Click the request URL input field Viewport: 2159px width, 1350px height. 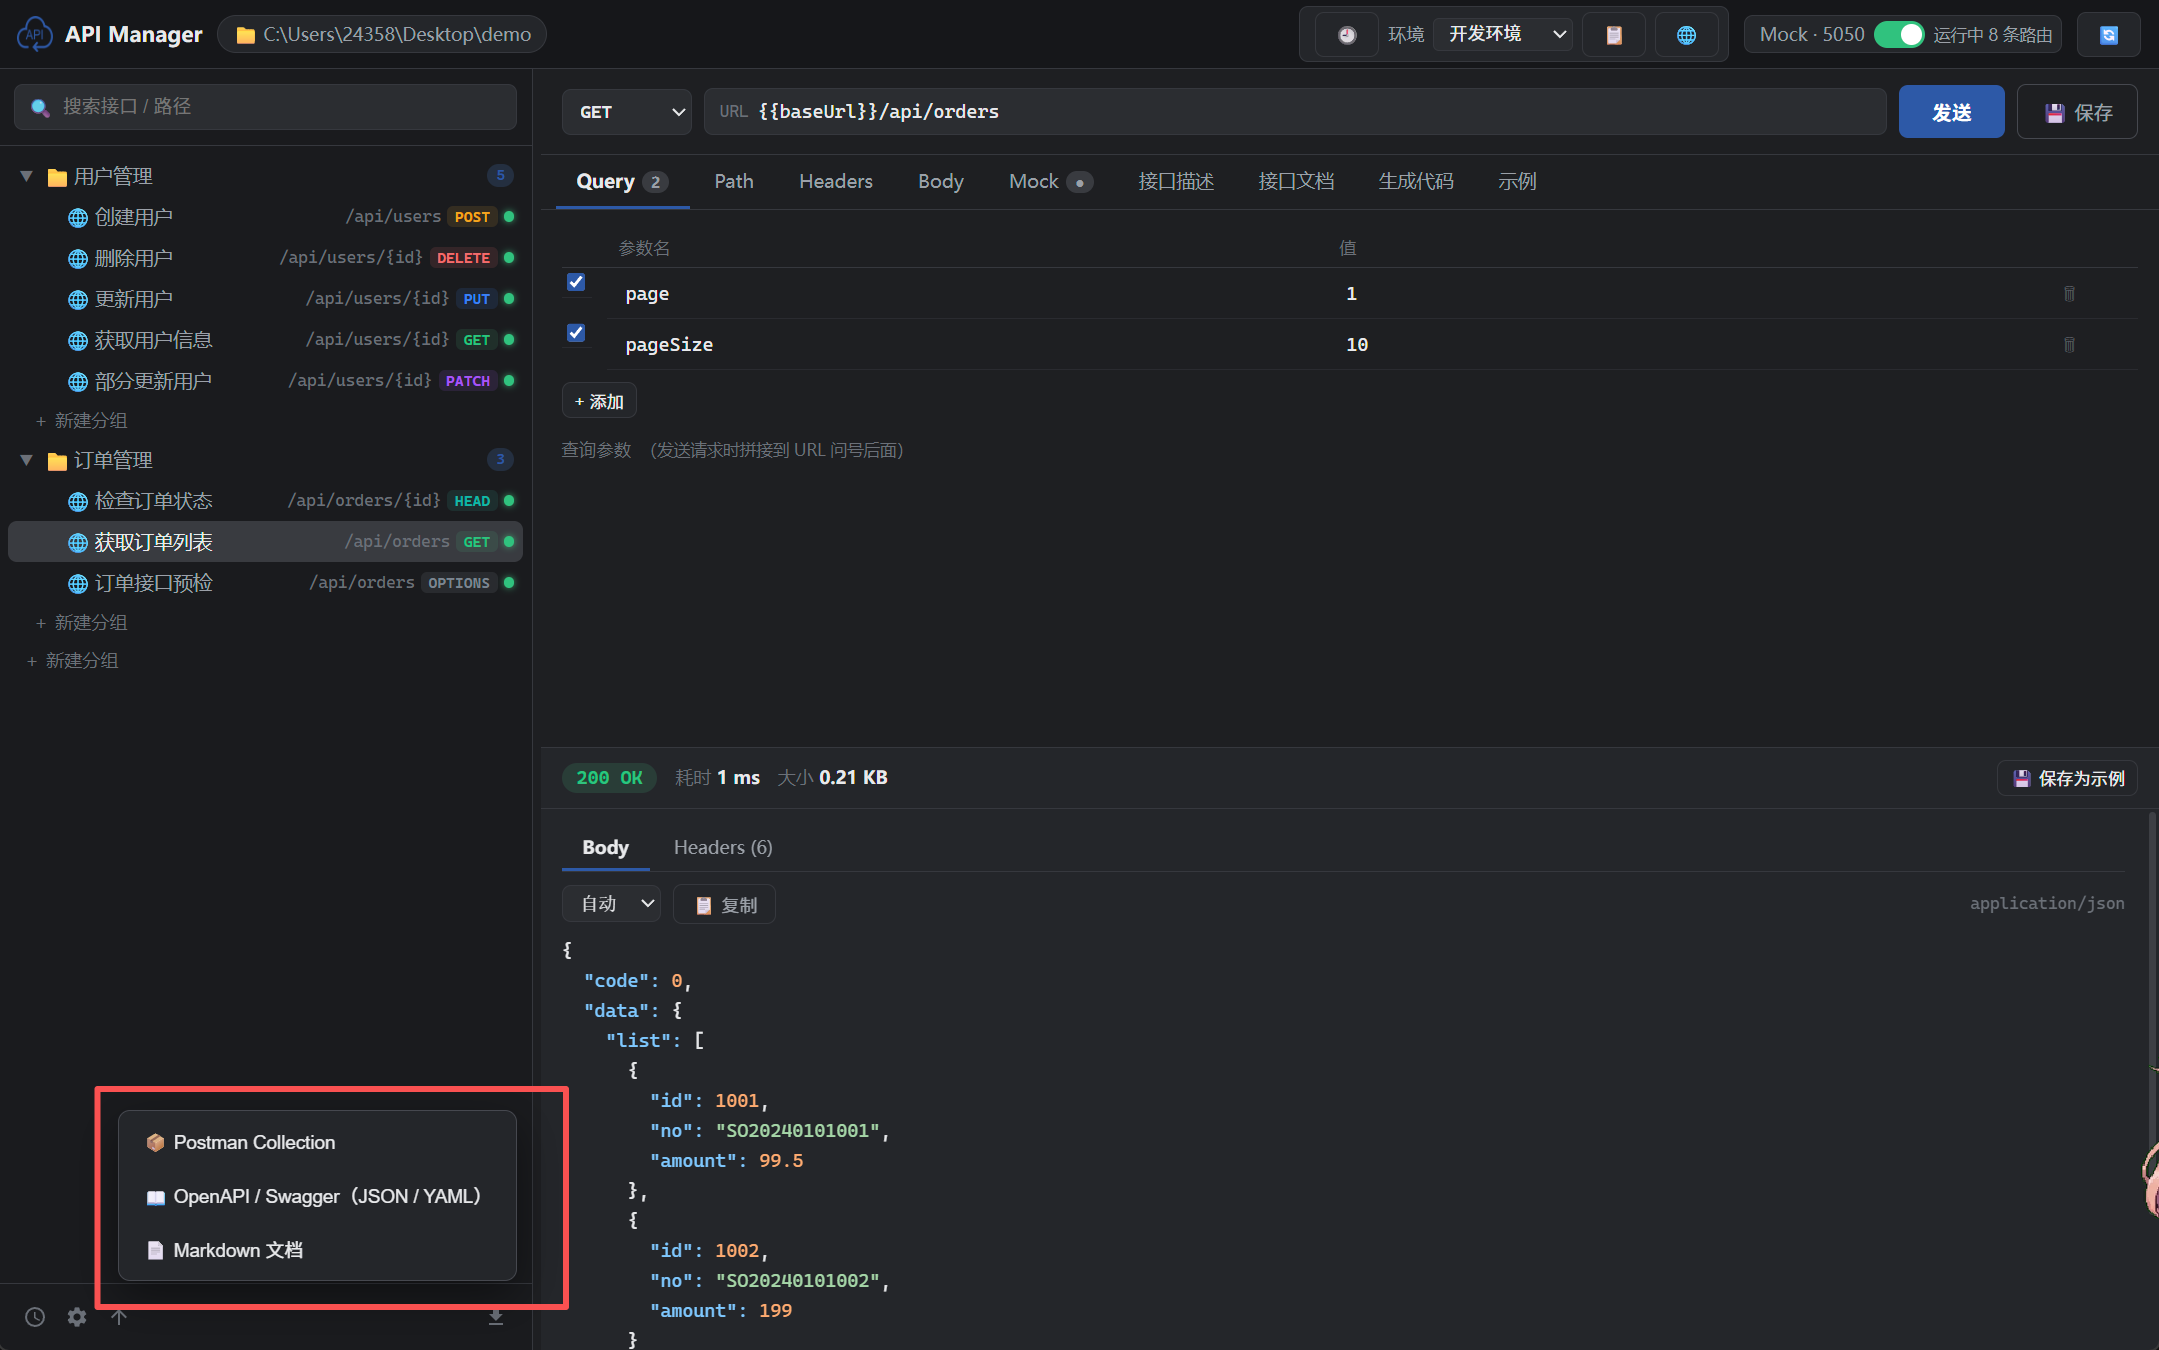[1295, 112]
